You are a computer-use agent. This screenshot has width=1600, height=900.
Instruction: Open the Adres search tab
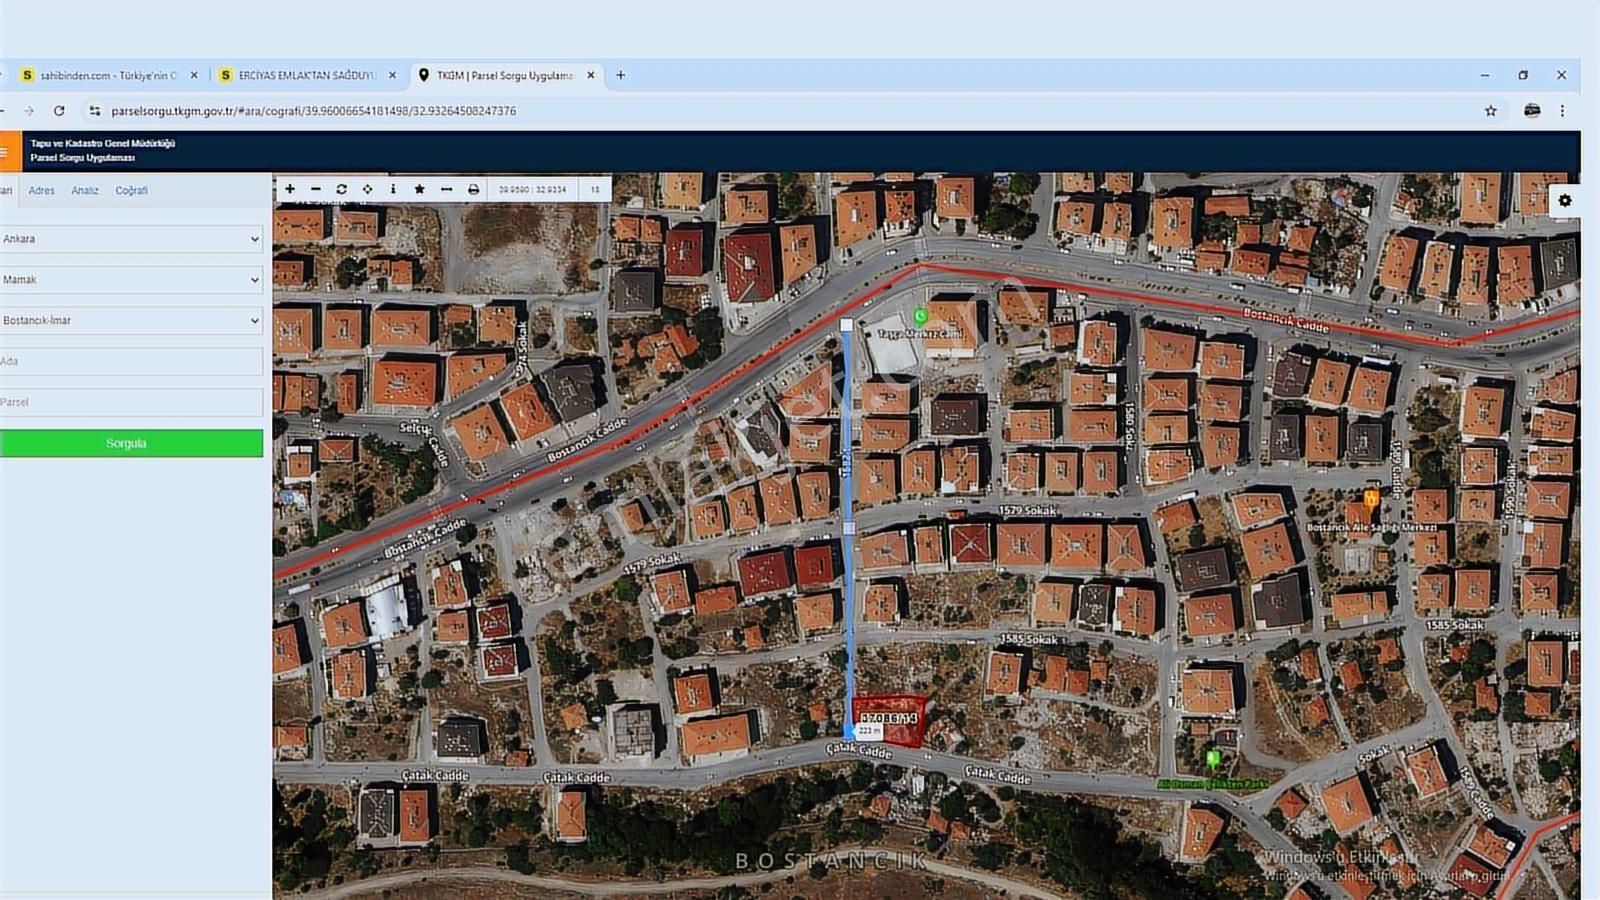(x=42, y=190)
